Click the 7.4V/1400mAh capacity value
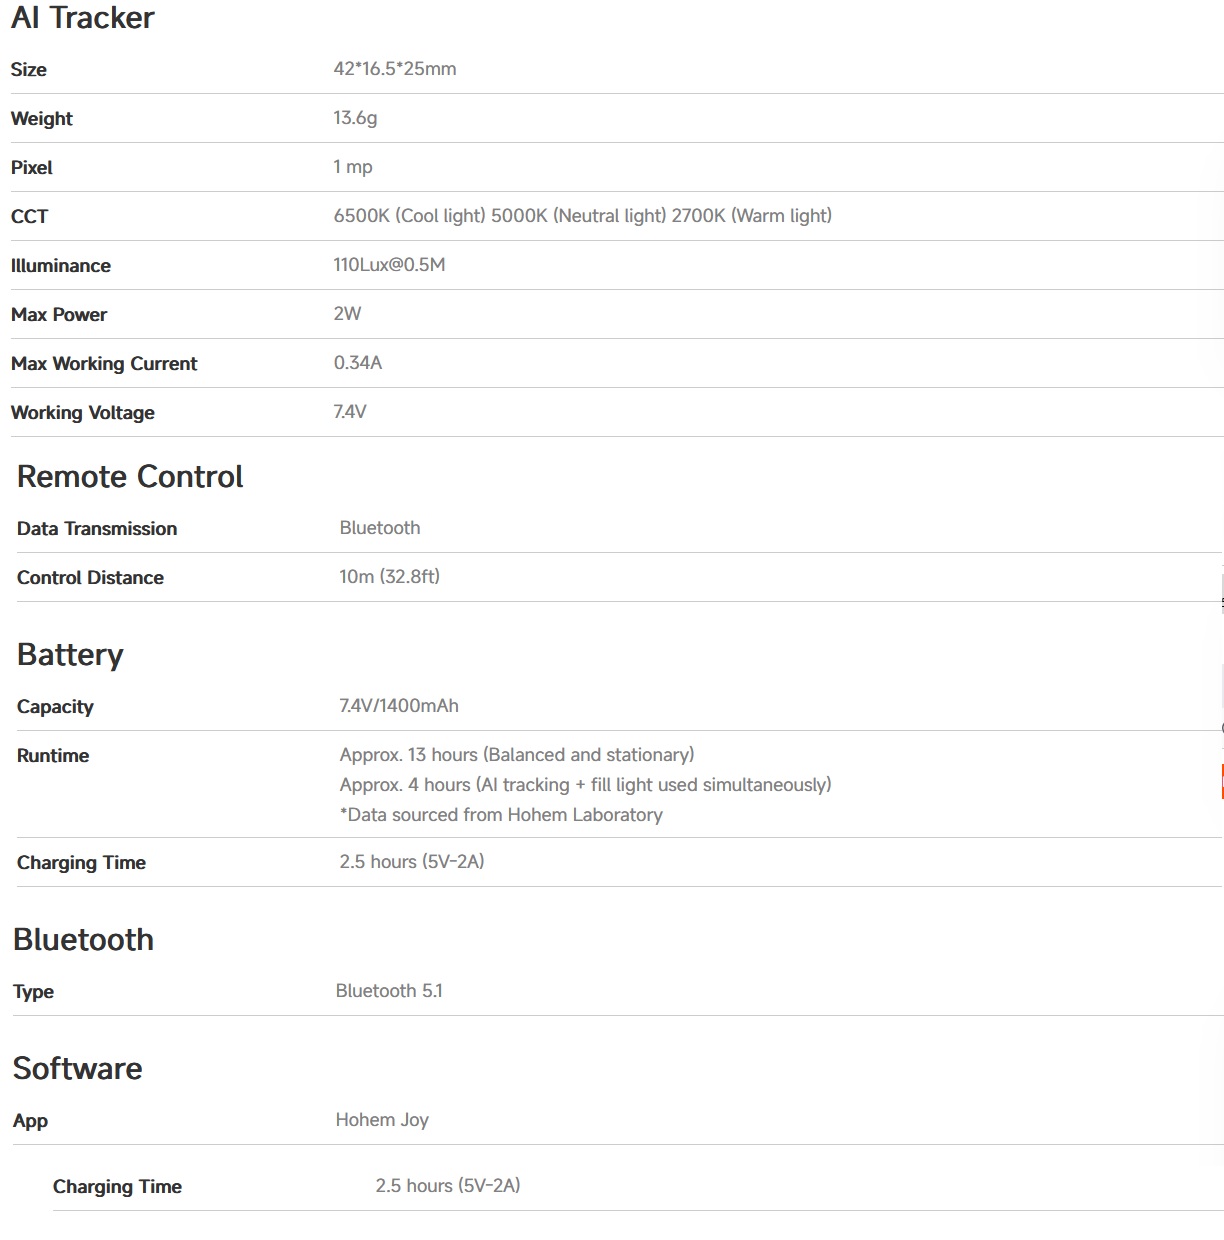 point(399,706)
